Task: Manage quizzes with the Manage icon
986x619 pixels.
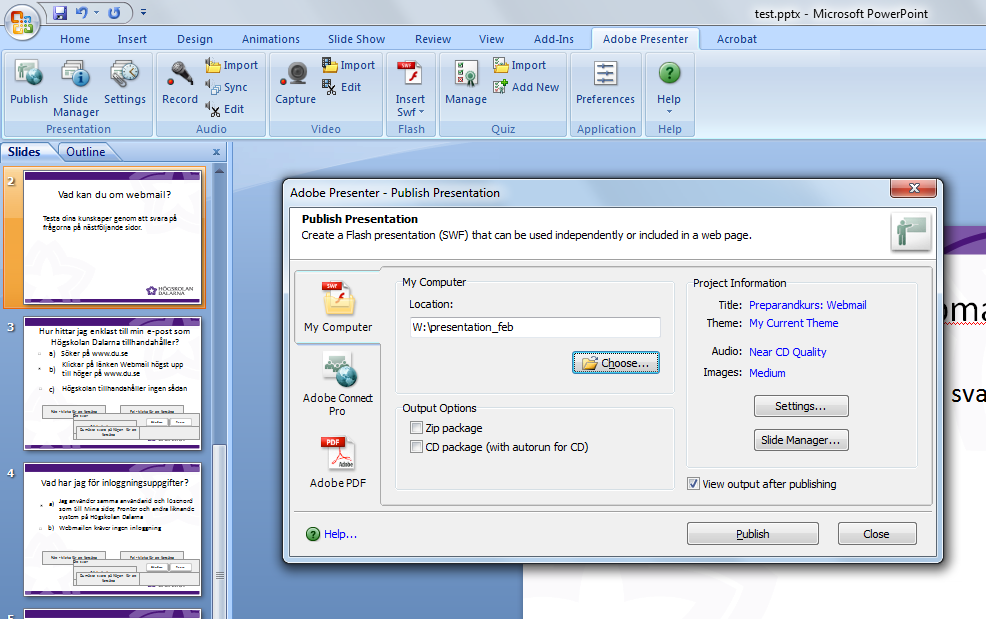Action: click(x=466, y=82)
